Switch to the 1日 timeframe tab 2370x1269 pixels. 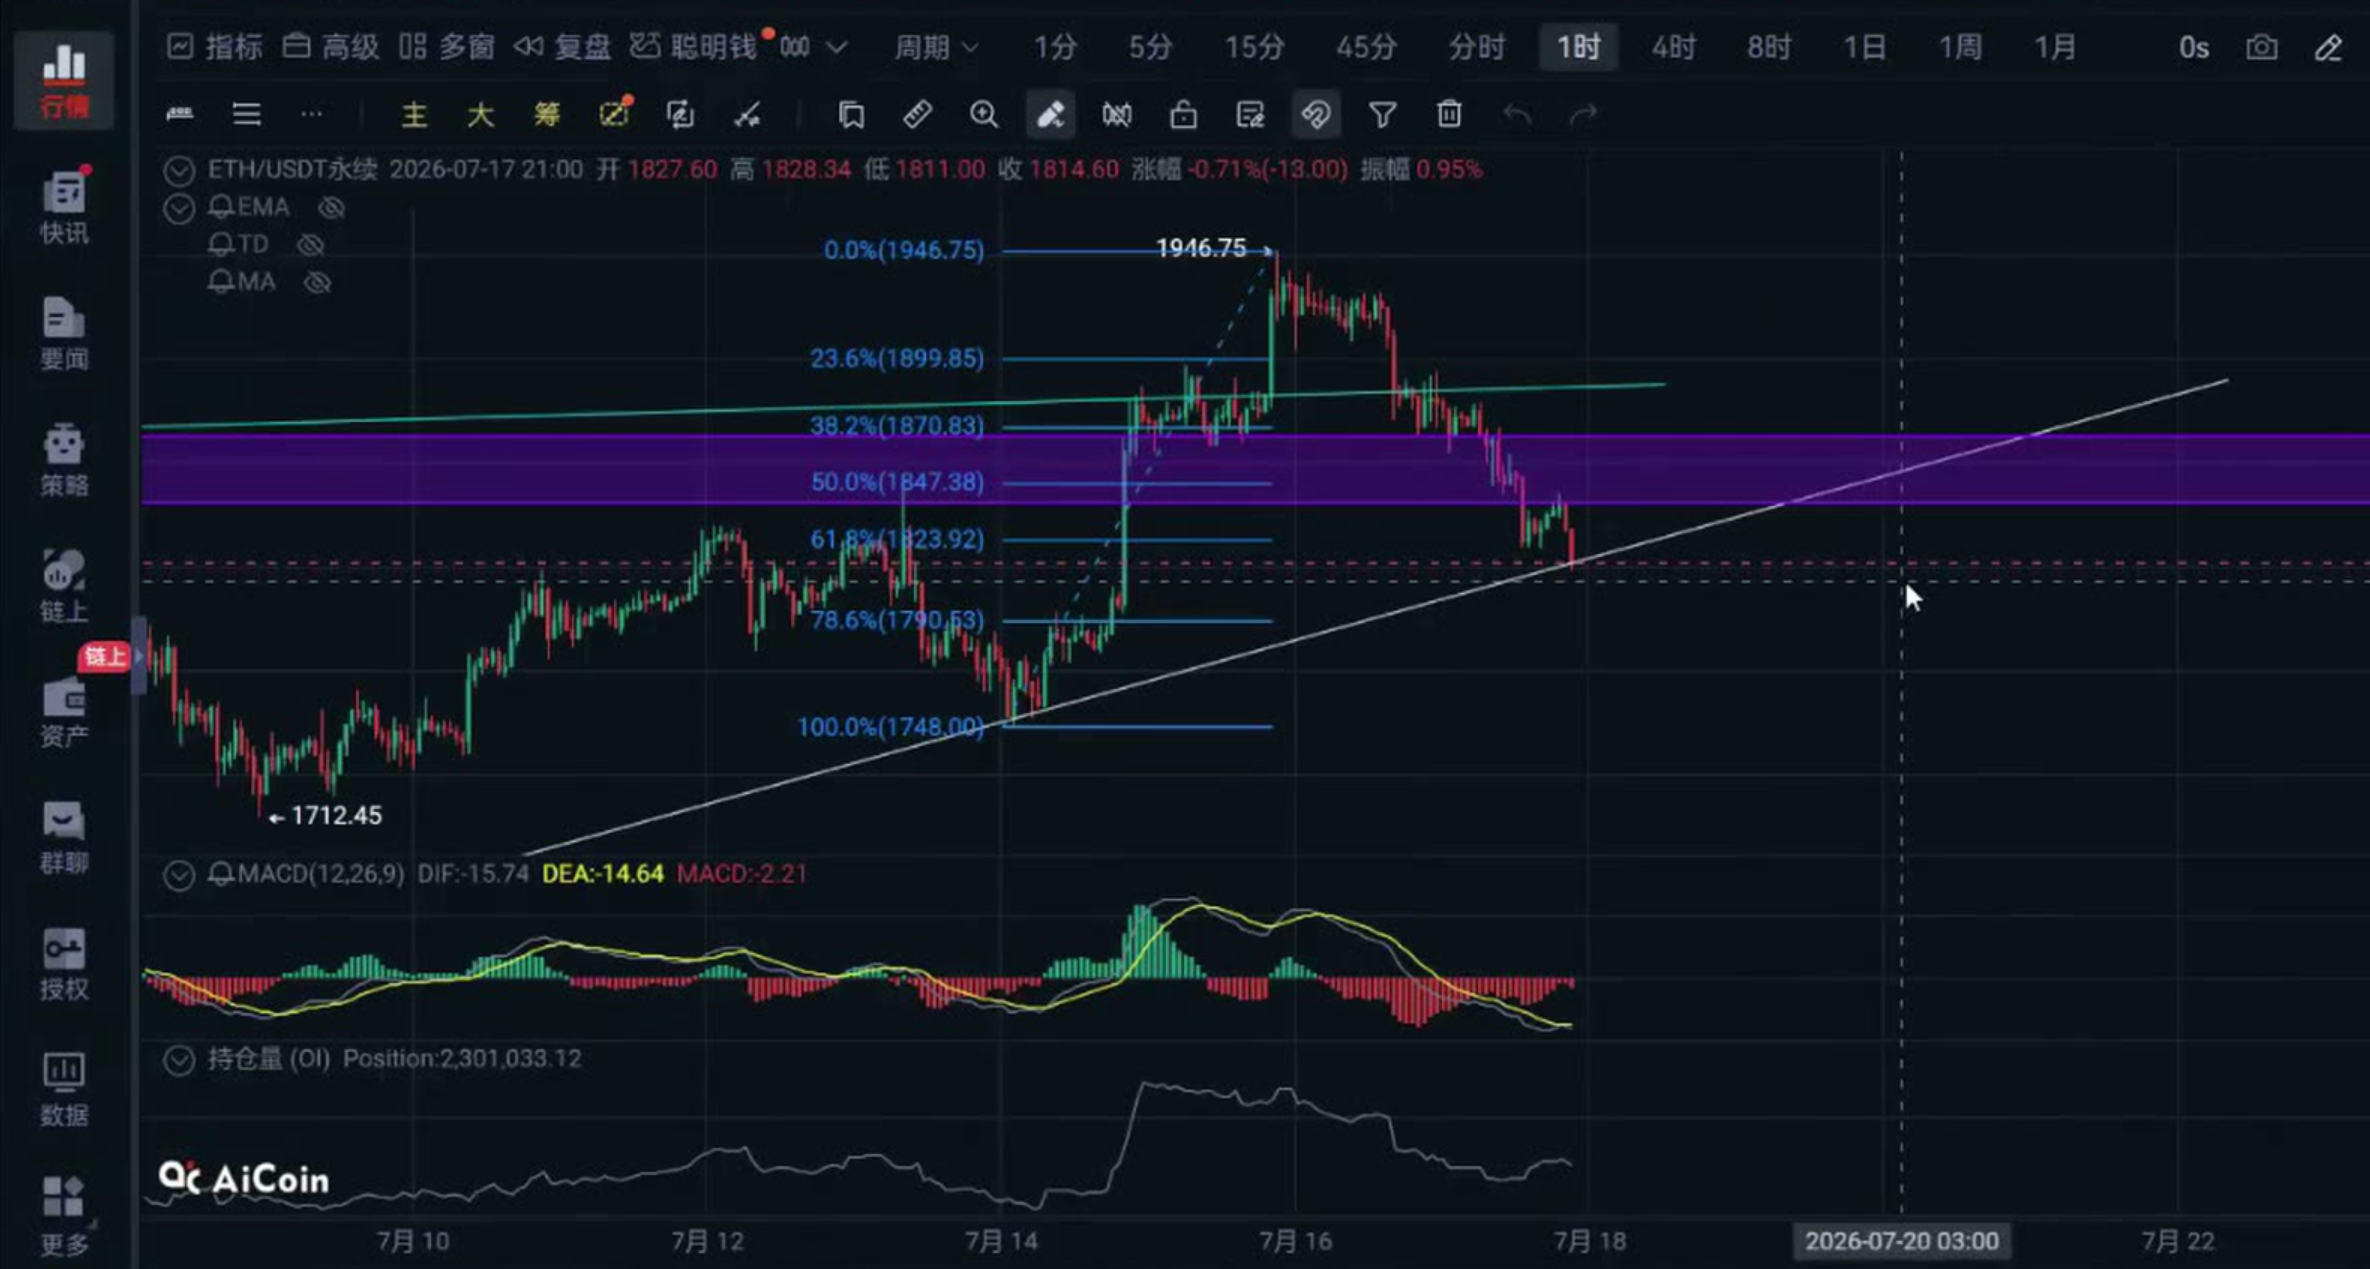(x=1864, y=47)
